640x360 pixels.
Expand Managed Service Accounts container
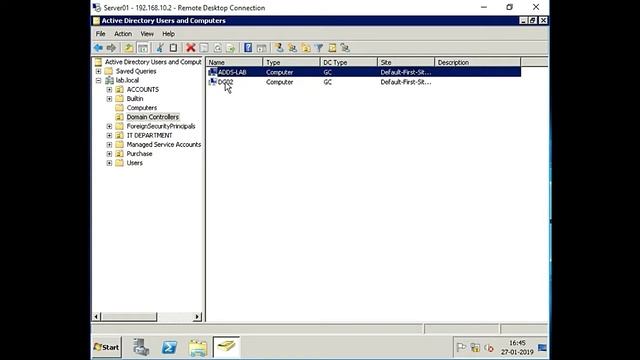109,144
